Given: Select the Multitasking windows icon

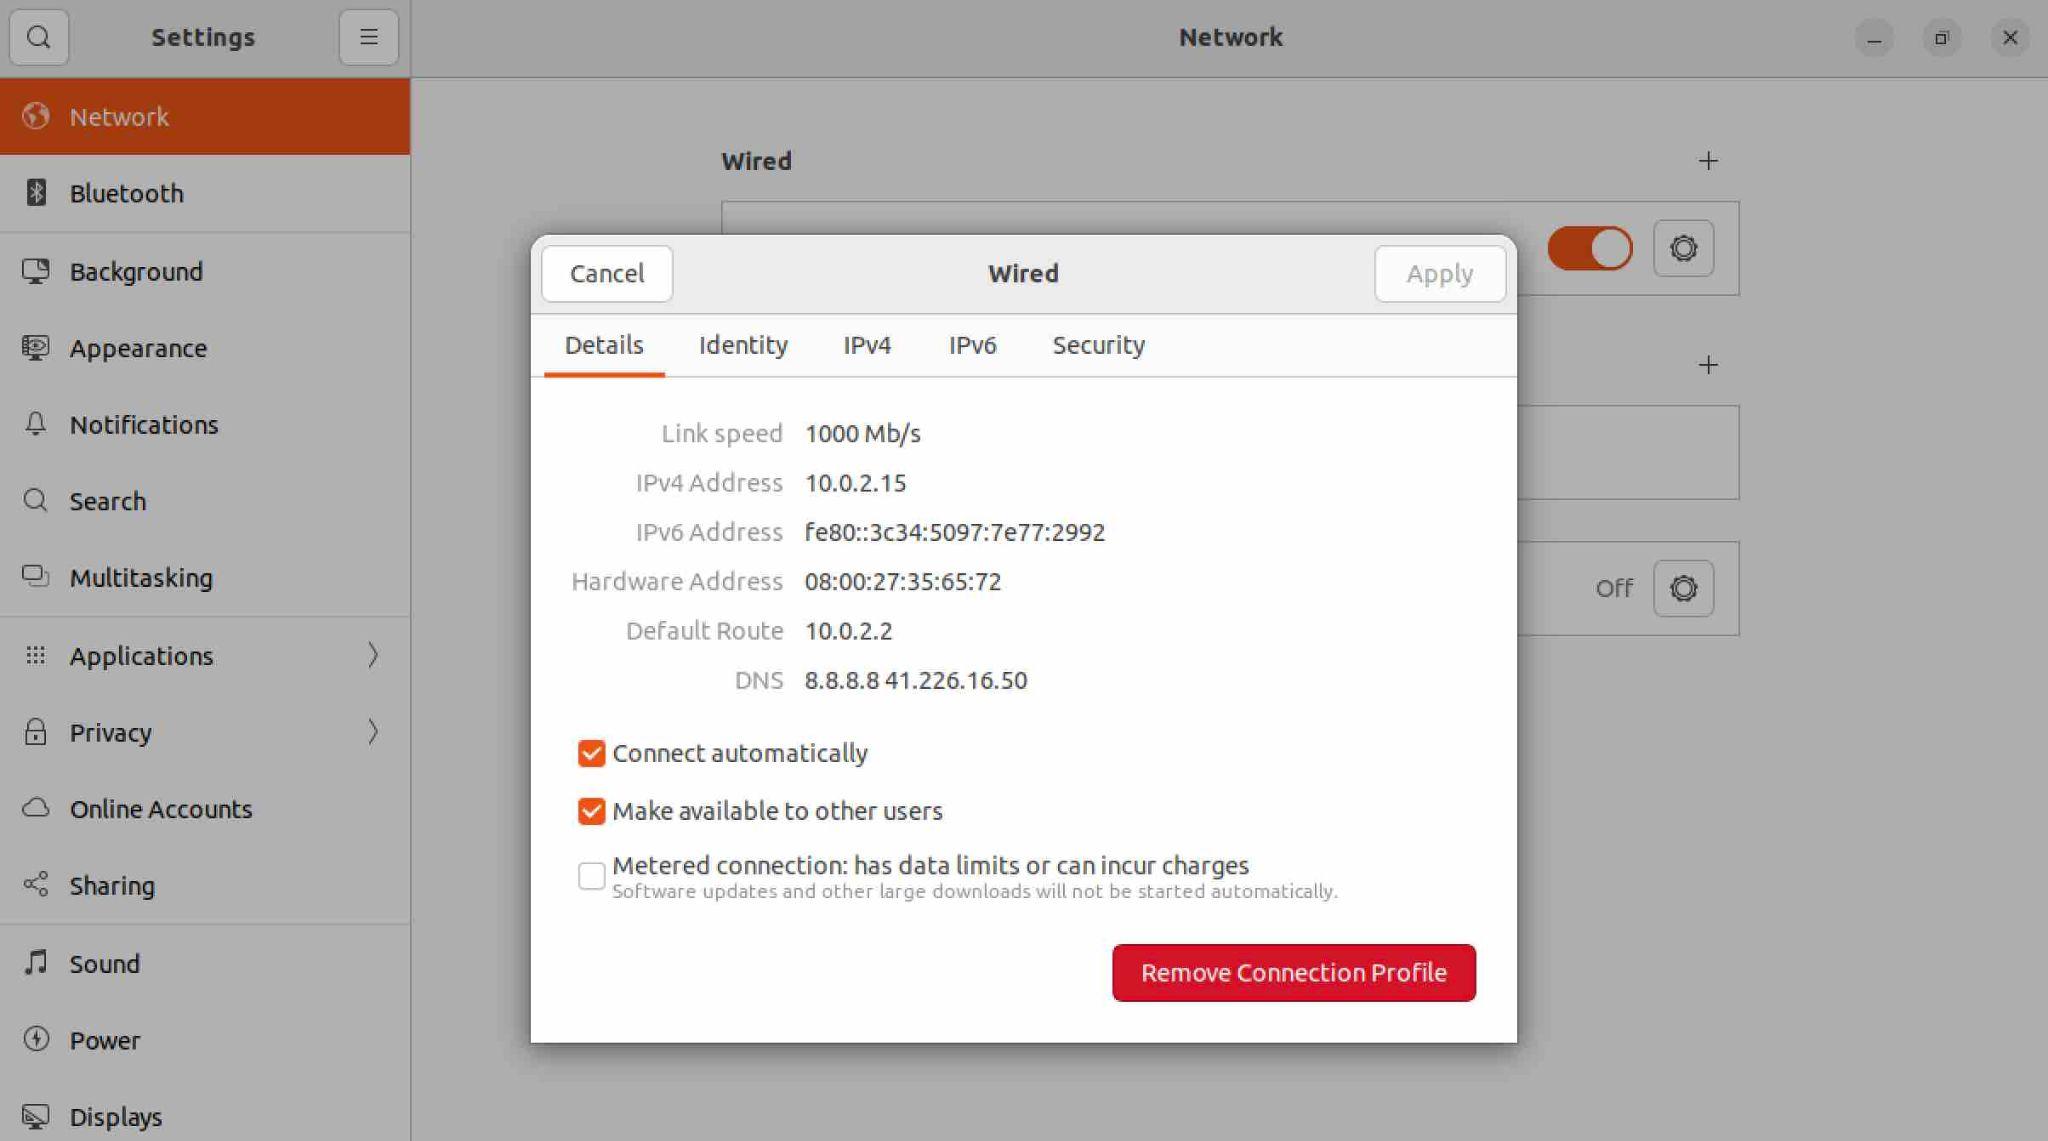Looking at the screenshot, I should tap(37, 577).
